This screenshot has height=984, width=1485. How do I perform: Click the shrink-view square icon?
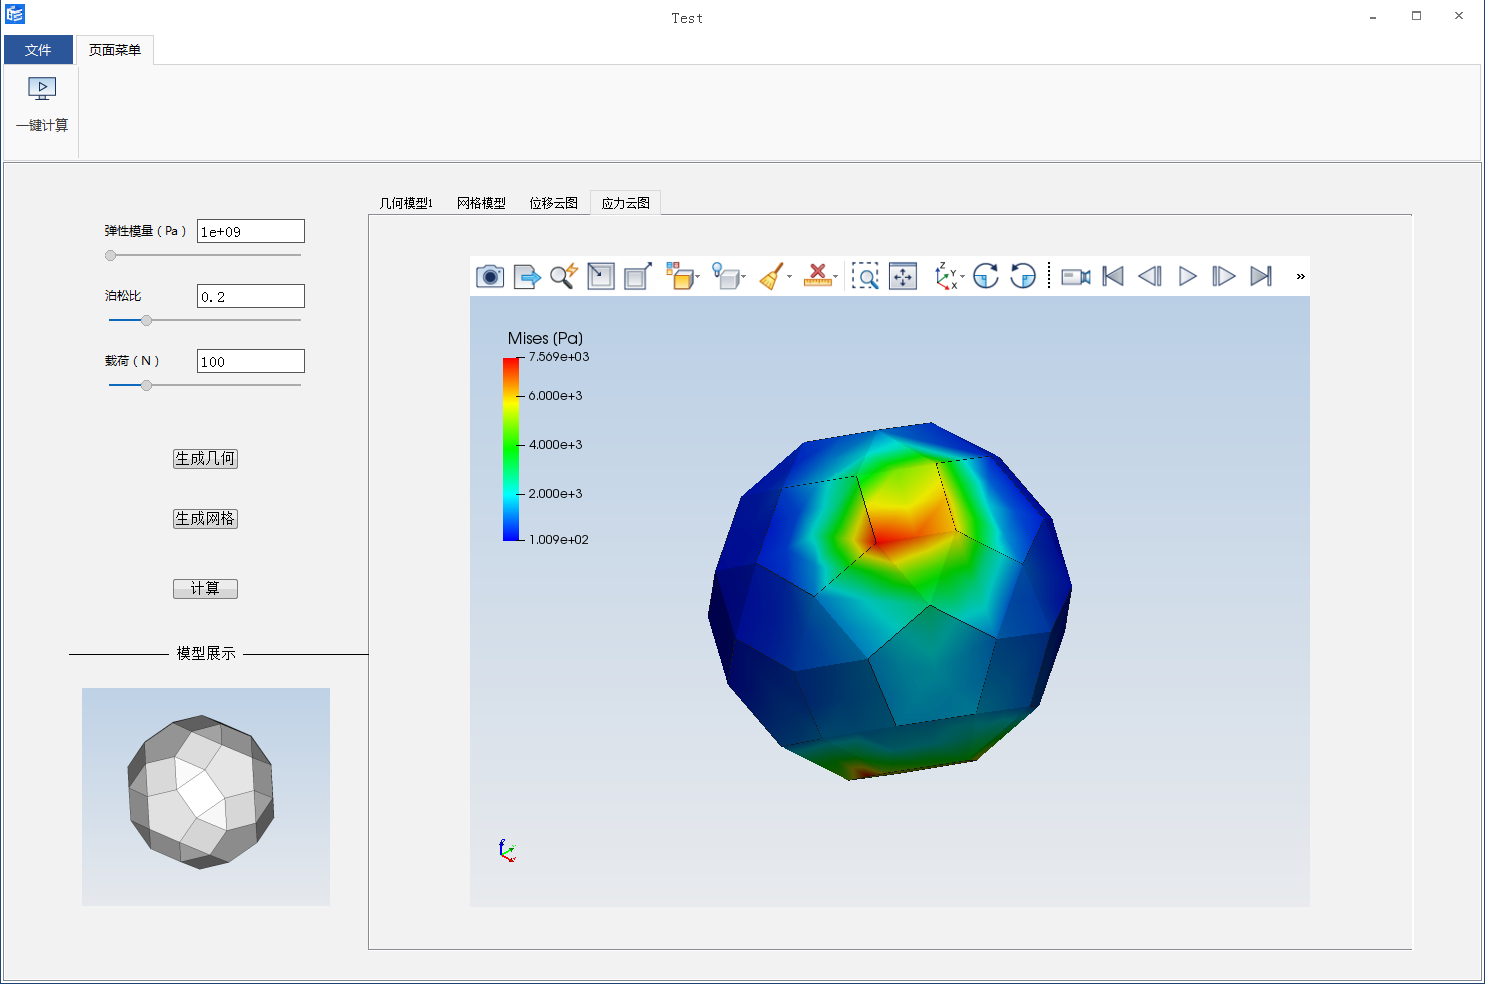(601, 276)
